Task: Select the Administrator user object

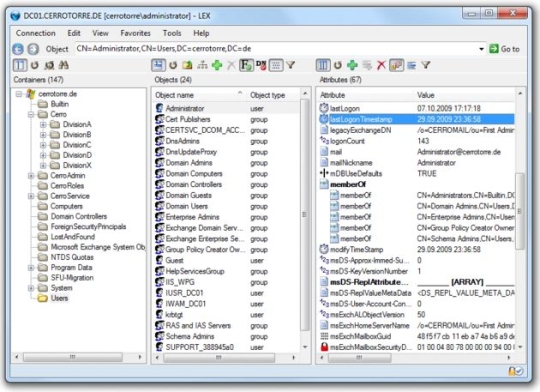Action: [227, 108]
